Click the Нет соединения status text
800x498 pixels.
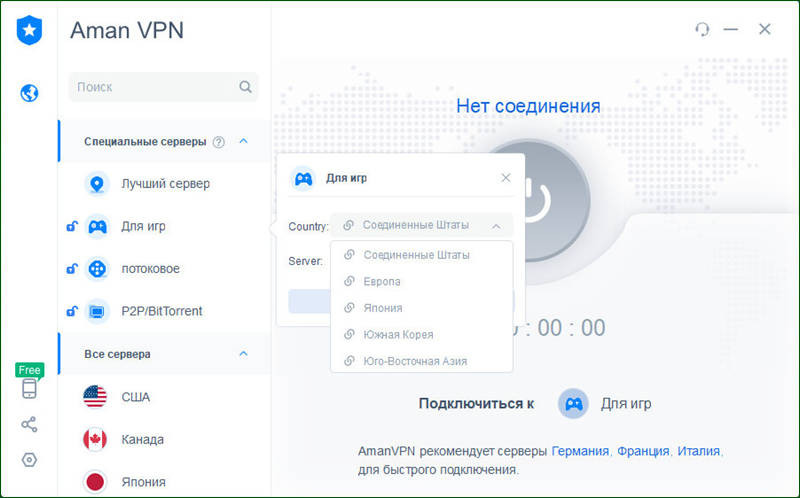(528, 106)
